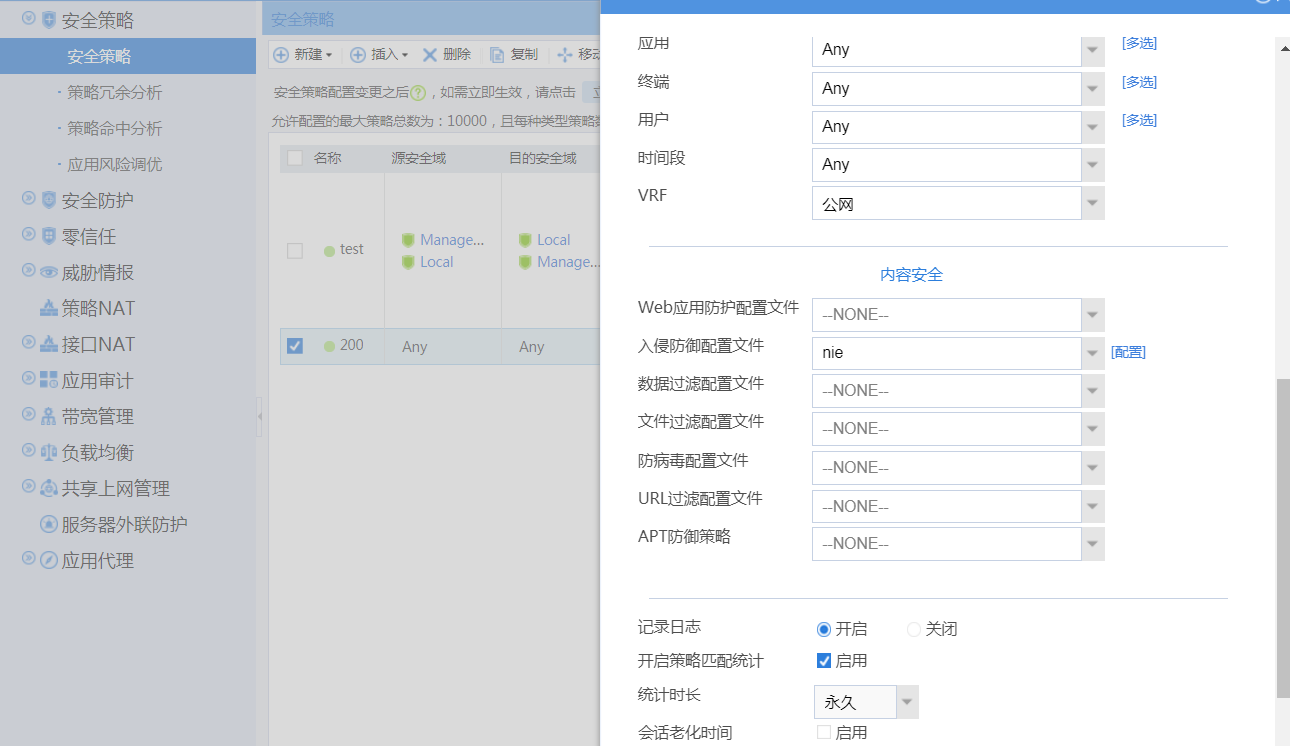
Task: Click shield icon beside Local in 目的安全域 column
Action: coord(525,240)
